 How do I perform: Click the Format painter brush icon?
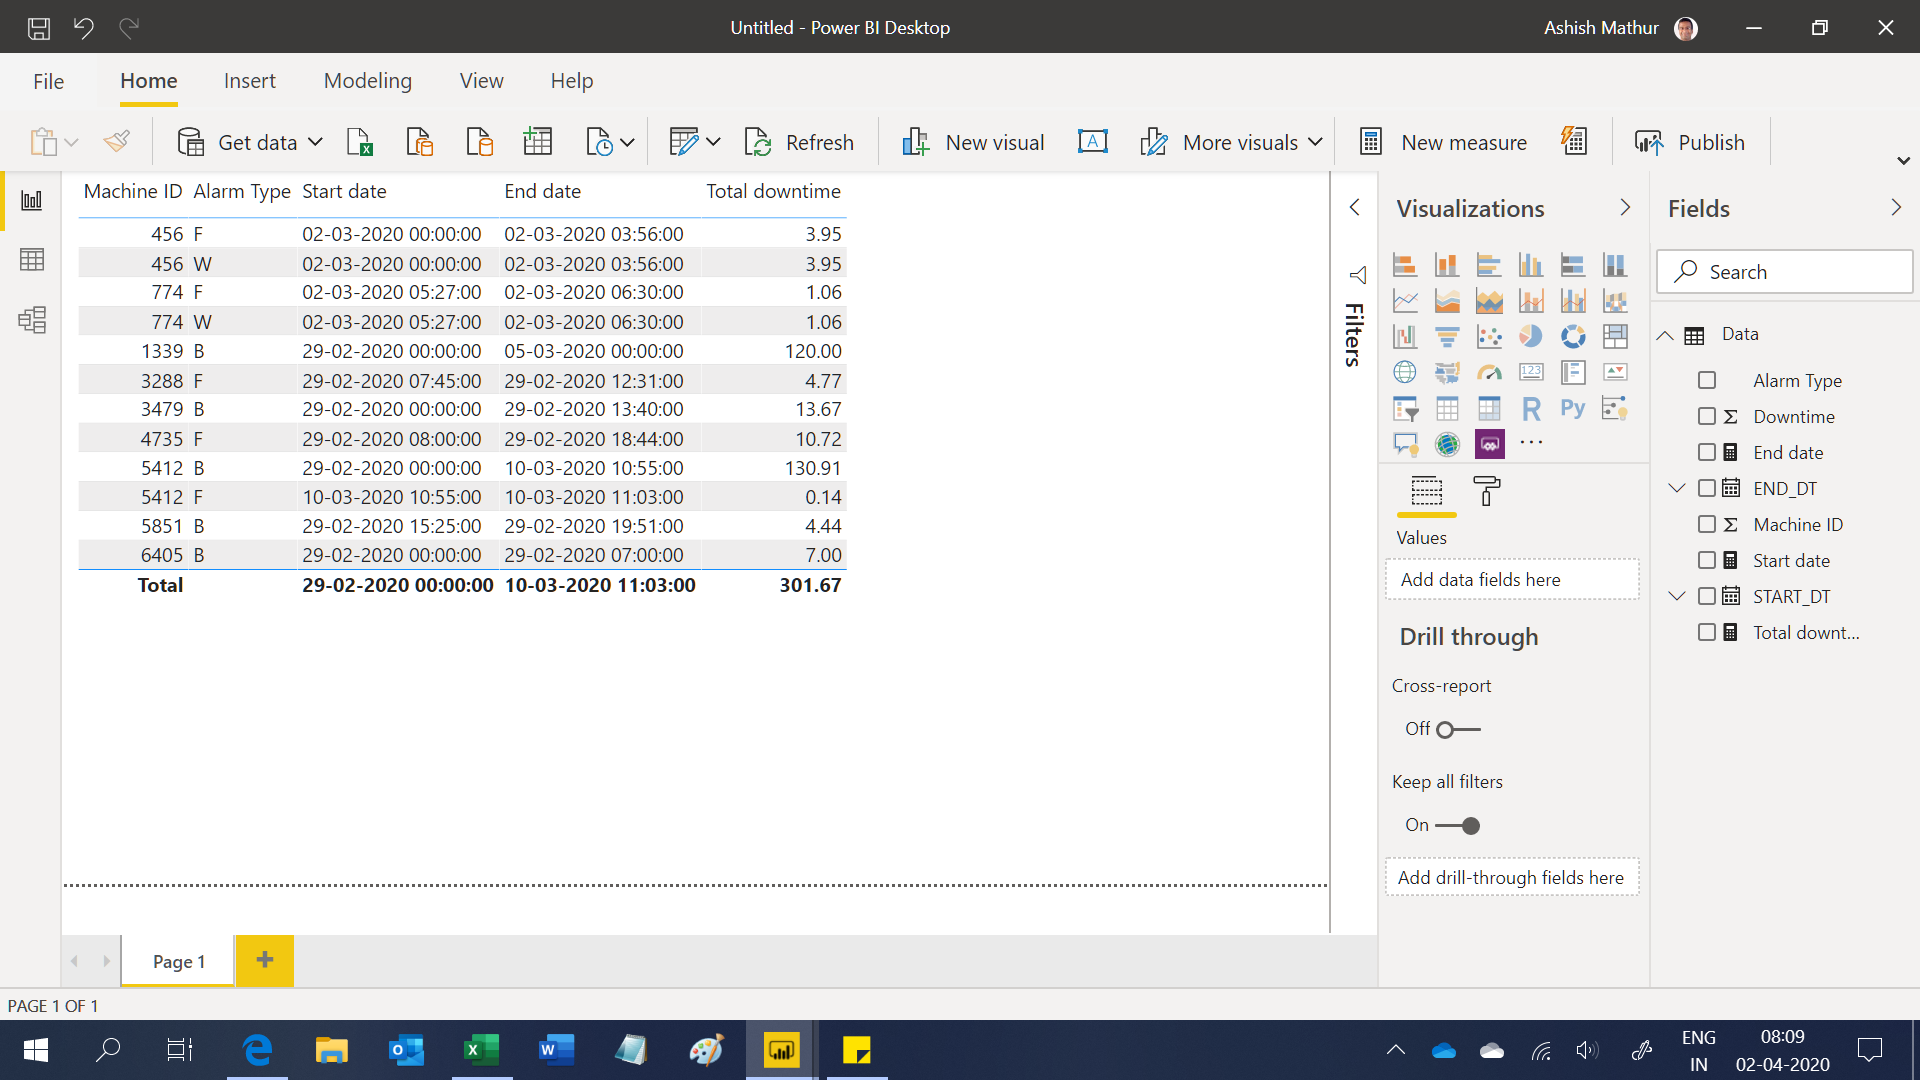116,142
